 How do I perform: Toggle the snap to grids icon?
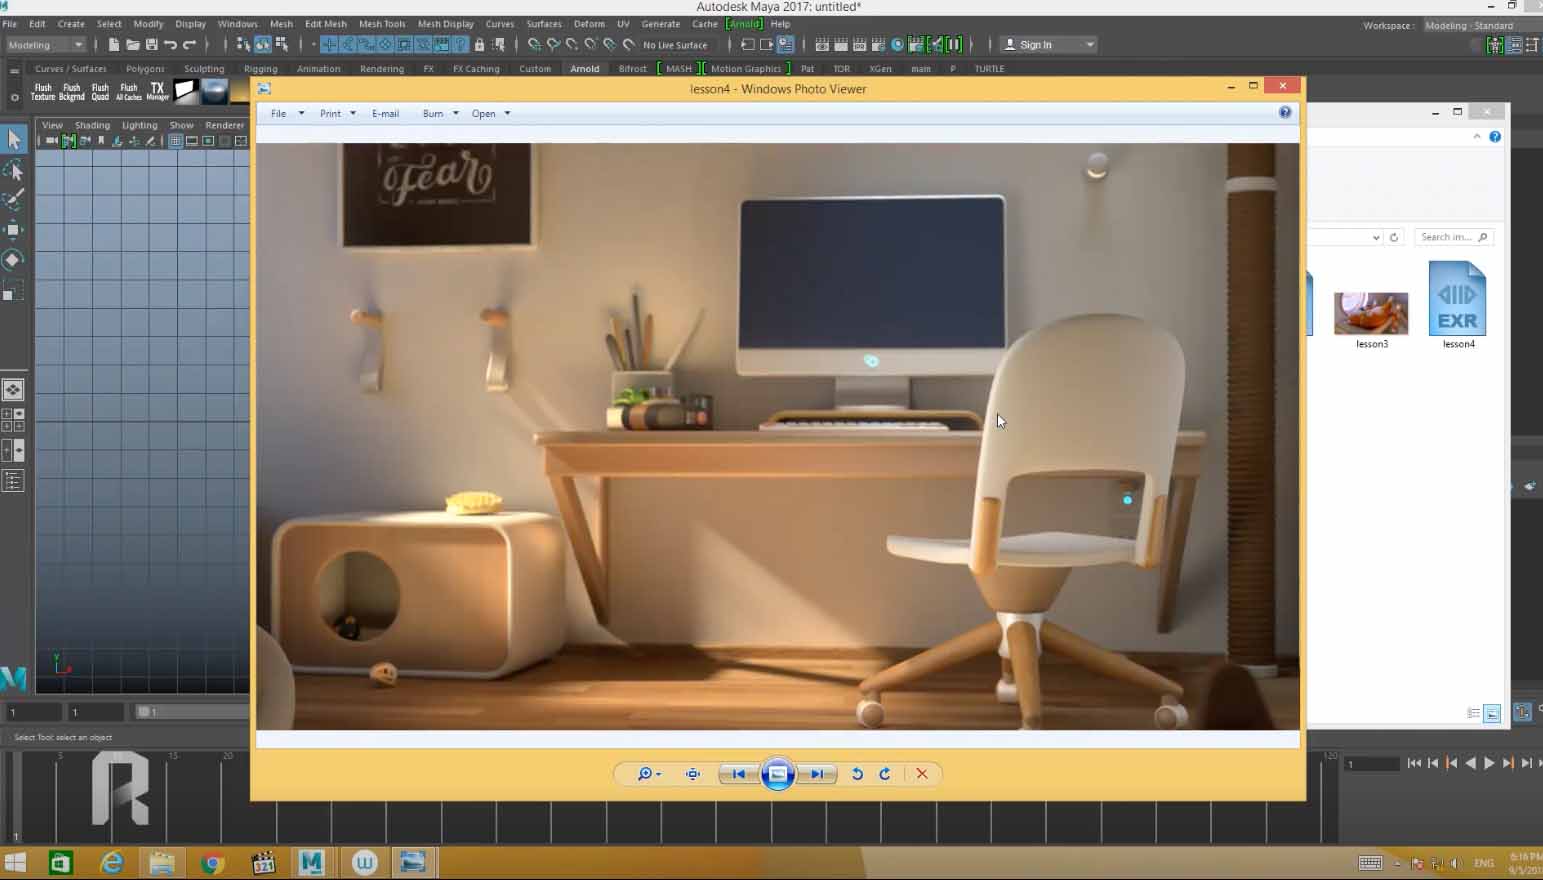(x=329, y=45)
